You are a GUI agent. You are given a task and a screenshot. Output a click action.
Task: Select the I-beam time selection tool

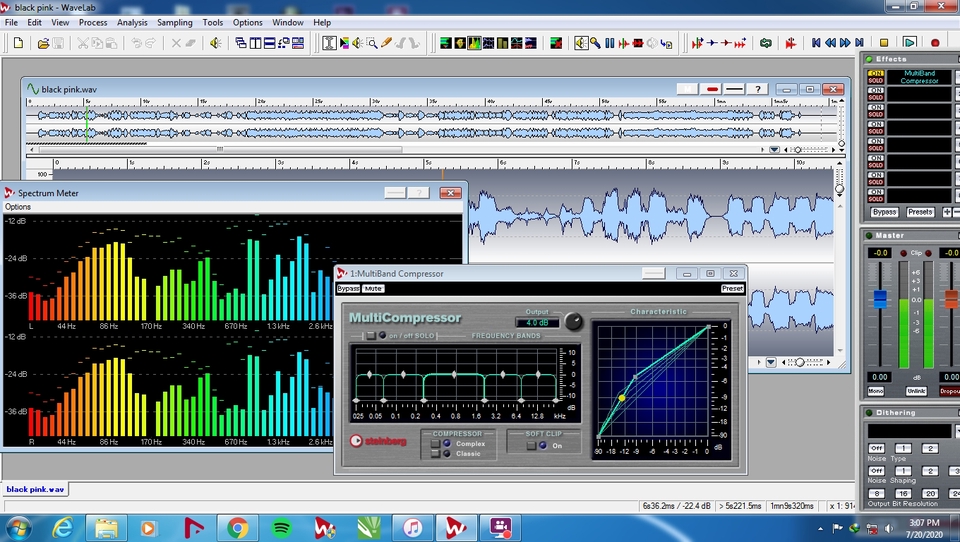click(x=329, y=43)
